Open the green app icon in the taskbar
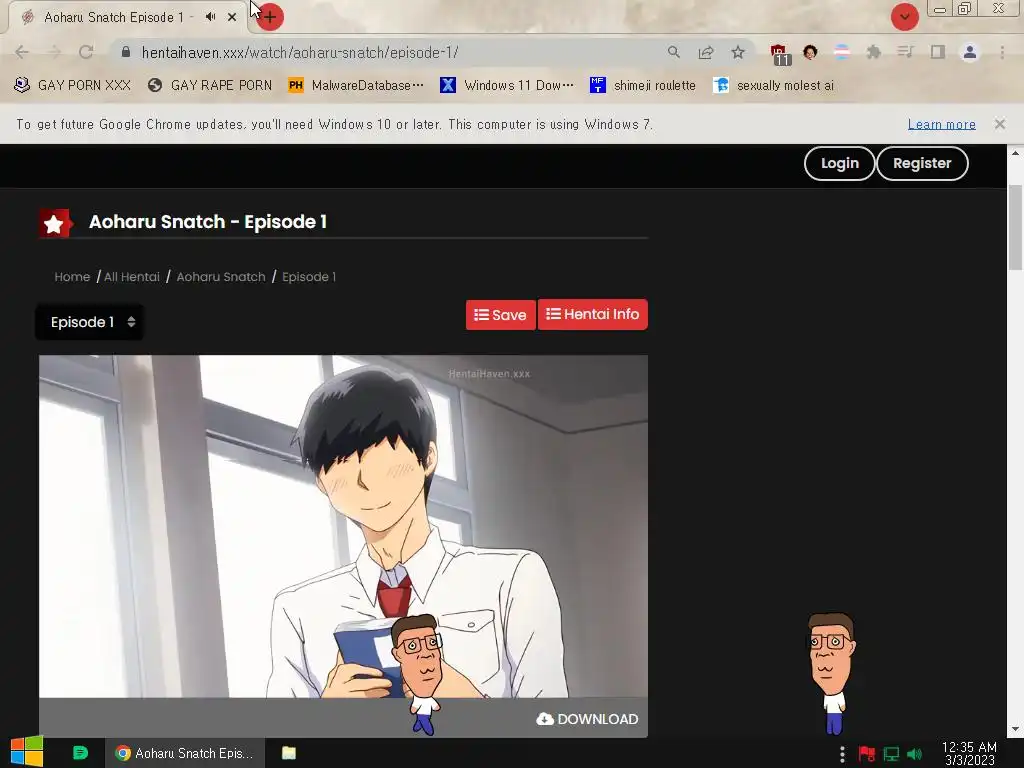The height and width of the screenshot is (768, 1024). [80, 753]
